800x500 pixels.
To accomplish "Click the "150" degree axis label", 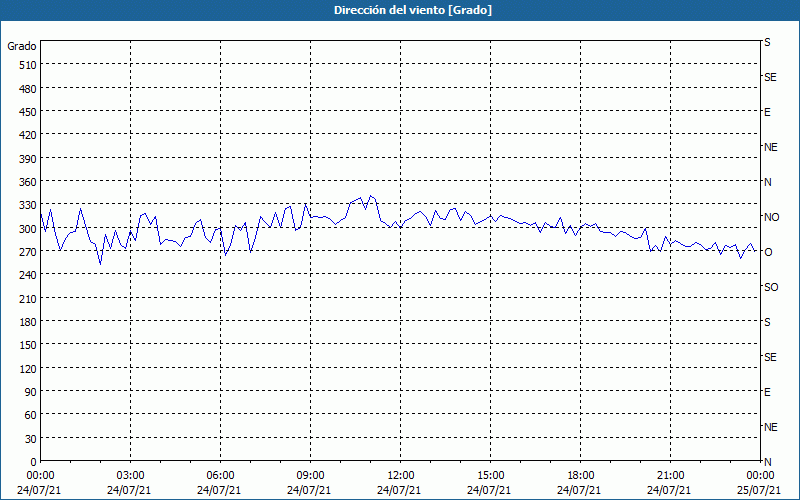I will tap(29, 345).
